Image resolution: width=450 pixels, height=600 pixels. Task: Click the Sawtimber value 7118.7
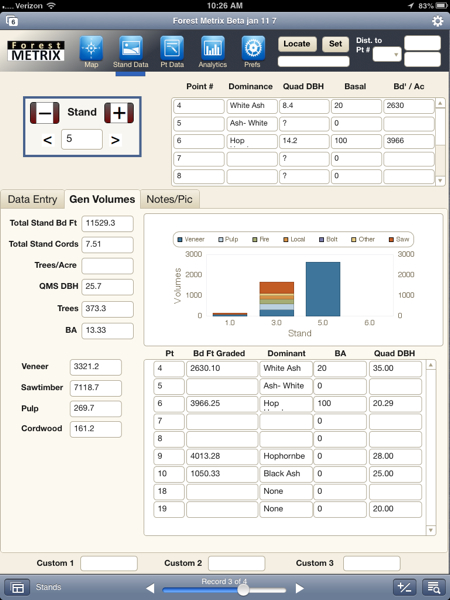[96, 388]
